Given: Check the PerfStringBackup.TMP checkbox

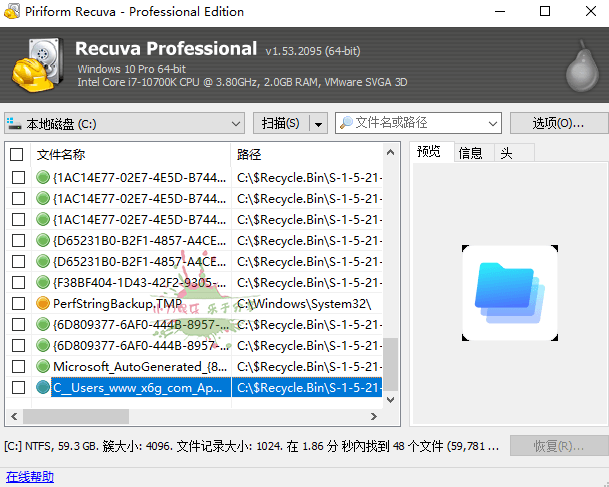Looking at the screenshot, I should tap(18, 303).
